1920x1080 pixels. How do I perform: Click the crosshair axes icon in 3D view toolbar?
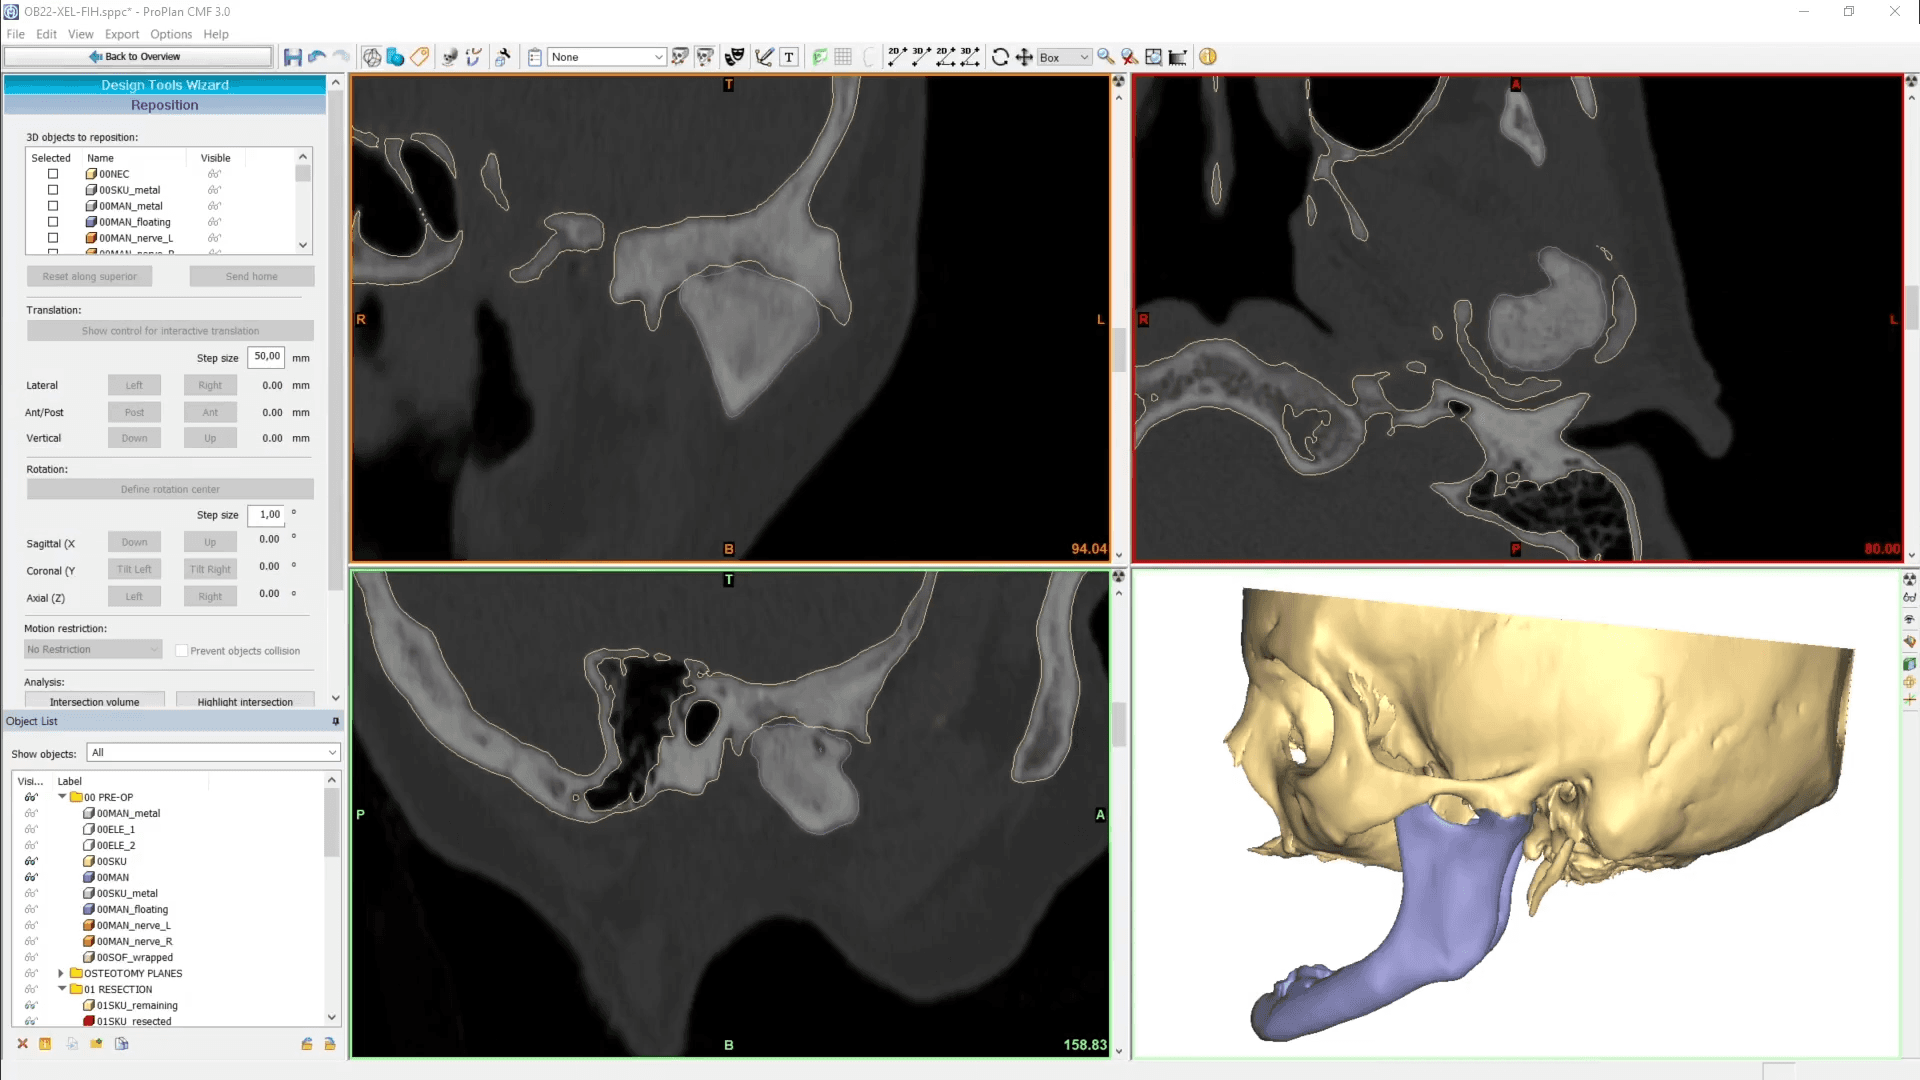pyautogui.click(x=1910, y=700)
